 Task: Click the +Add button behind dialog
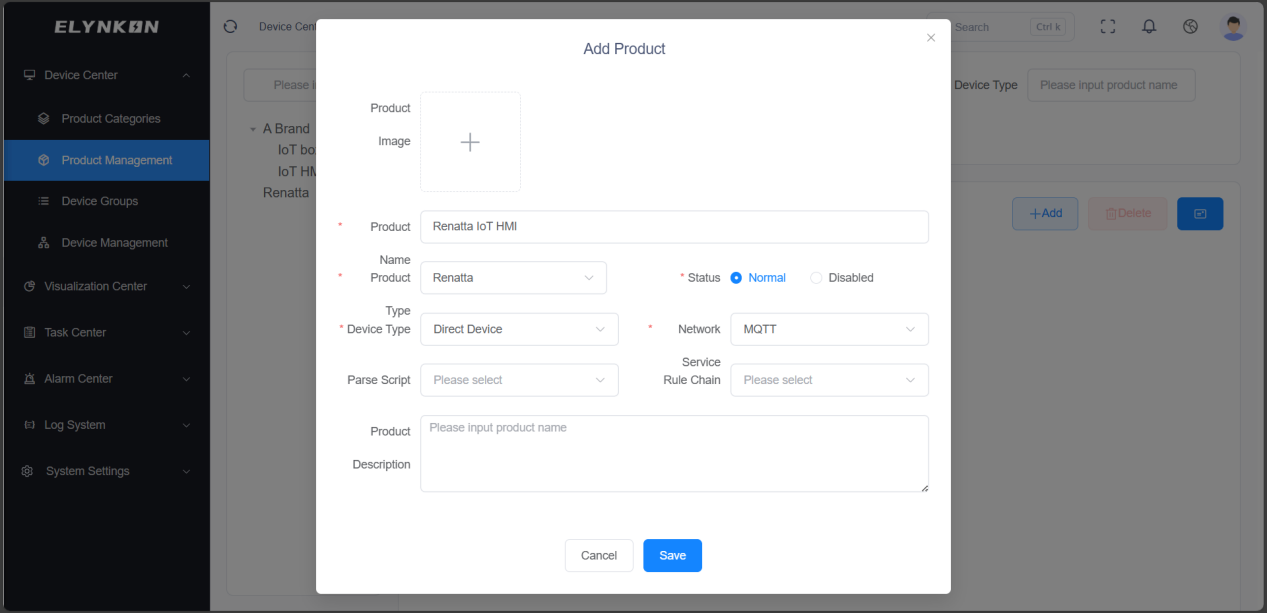click(1045, 213)
